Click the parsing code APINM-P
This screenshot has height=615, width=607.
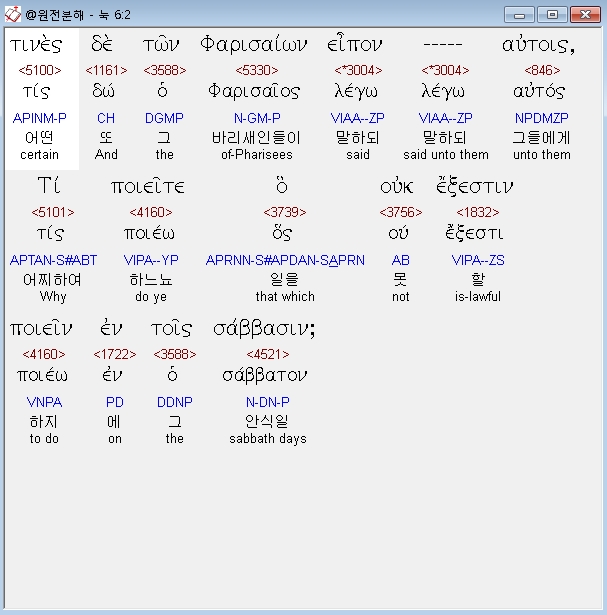(40, 118)
